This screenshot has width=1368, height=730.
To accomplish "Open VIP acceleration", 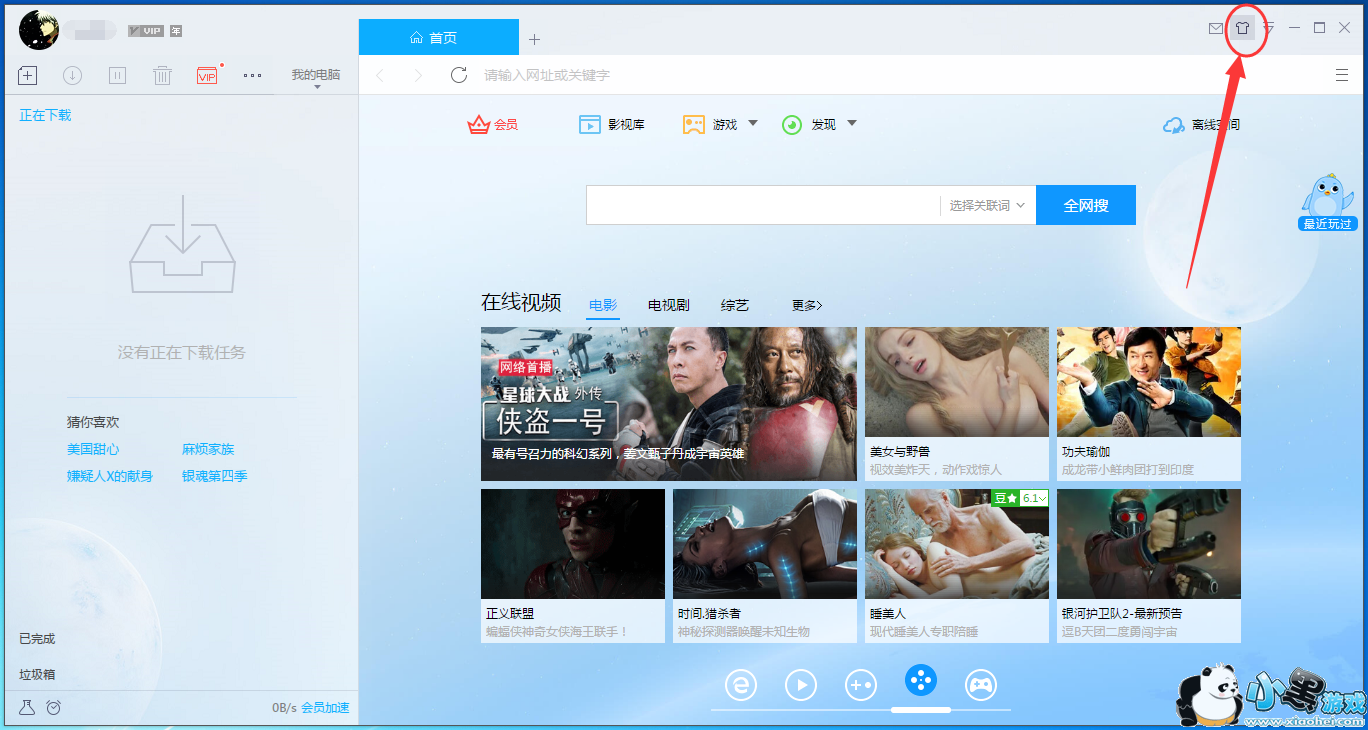I will [x=206, y=75].
